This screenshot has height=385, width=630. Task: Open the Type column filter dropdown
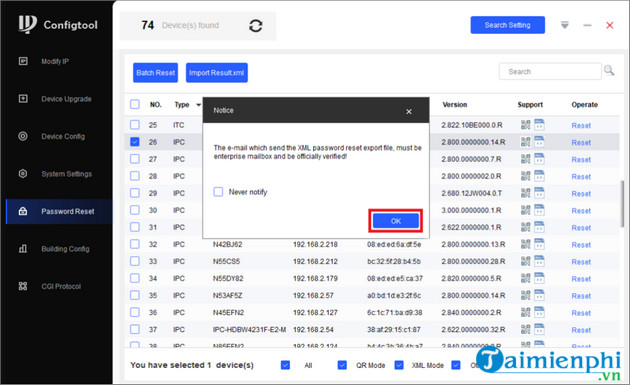[198, 105]
